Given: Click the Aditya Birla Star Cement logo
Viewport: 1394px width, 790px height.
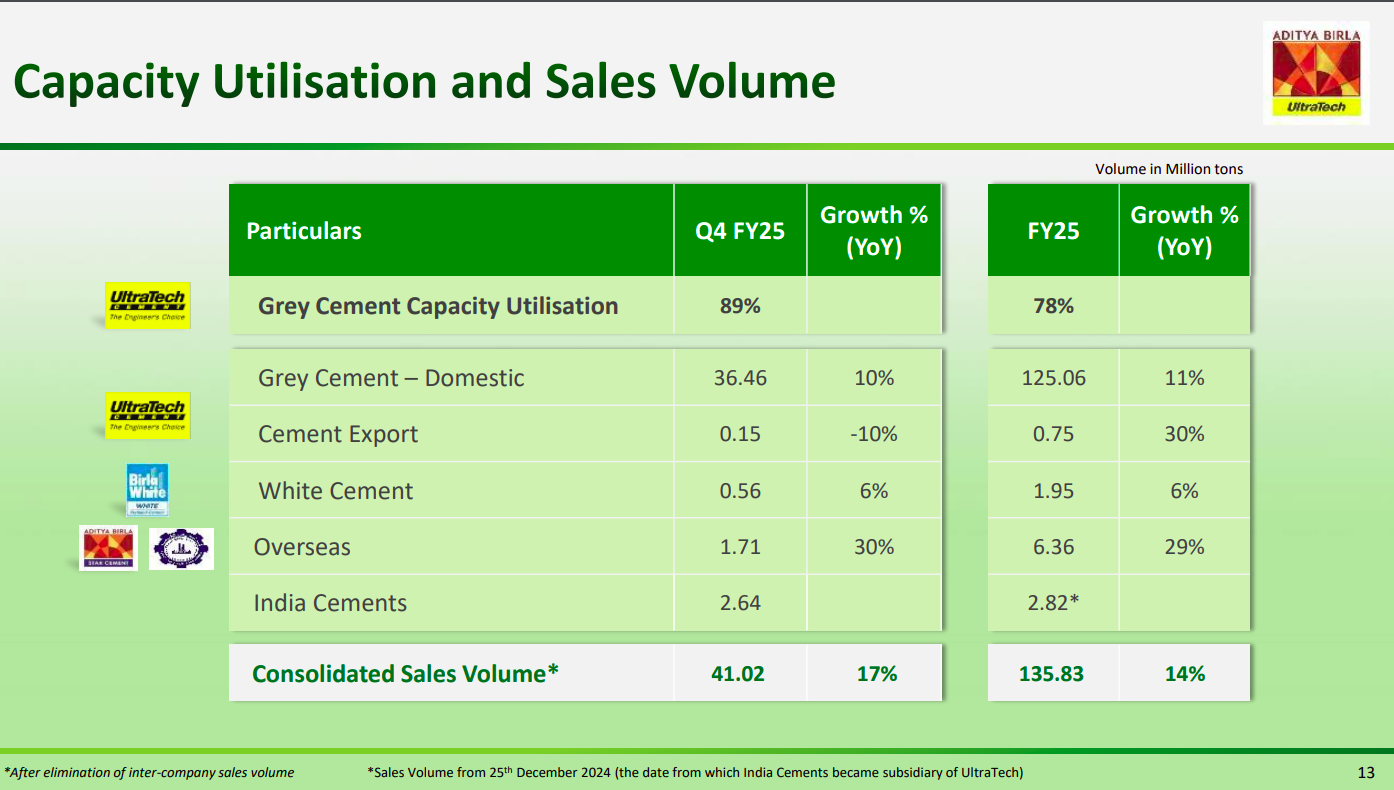Looking at the screenshot, I should [x=108, y=548].
